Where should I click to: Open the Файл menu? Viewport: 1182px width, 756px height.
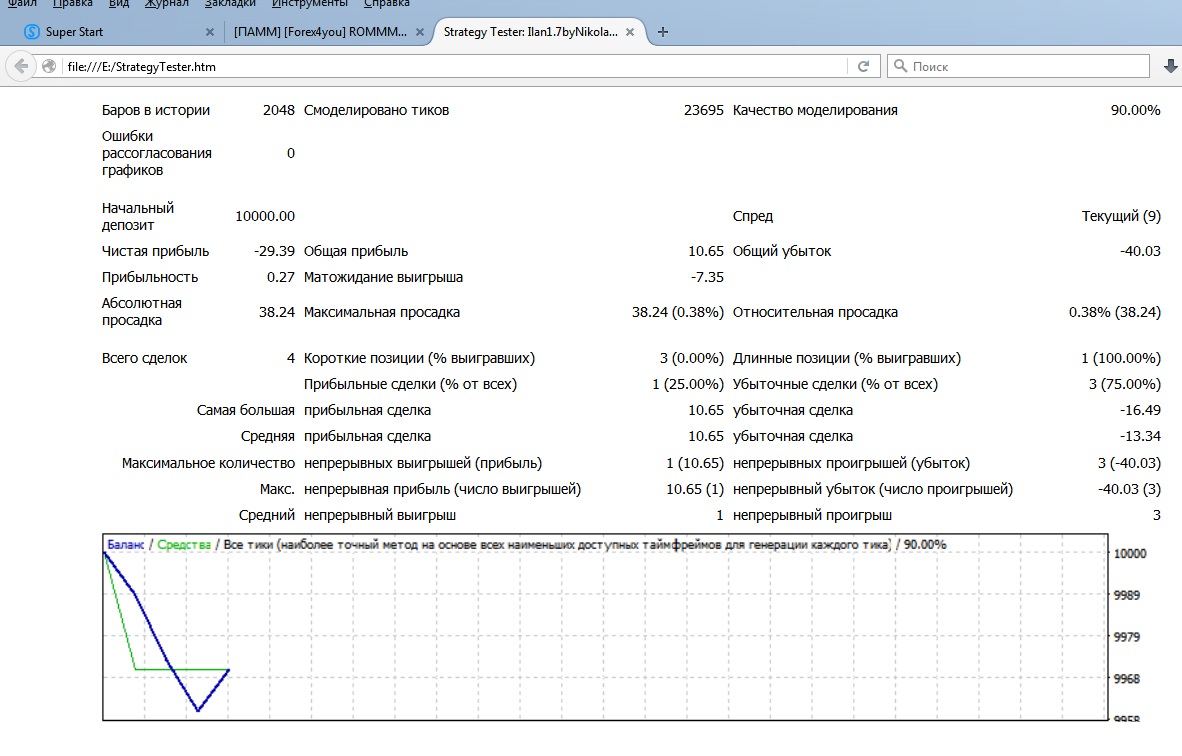(22, 4)
